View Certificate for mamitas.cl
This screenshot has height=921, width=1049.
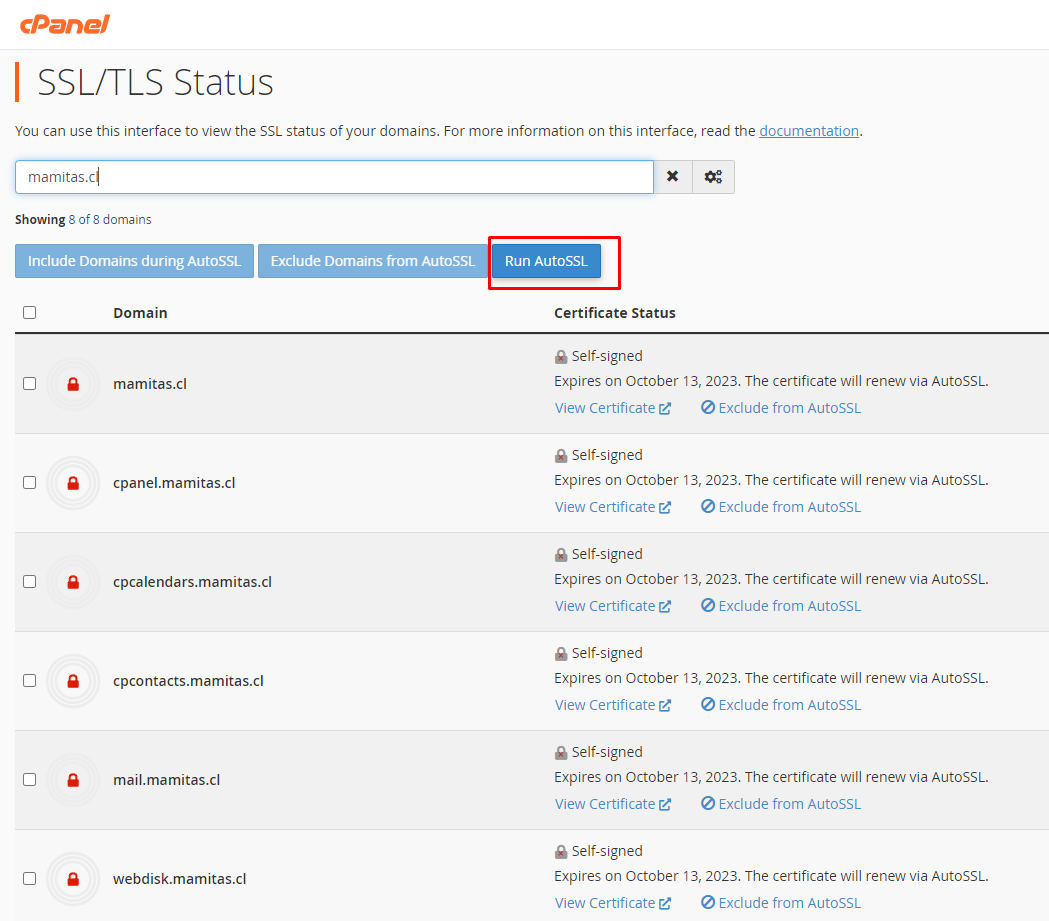point(613,408)
